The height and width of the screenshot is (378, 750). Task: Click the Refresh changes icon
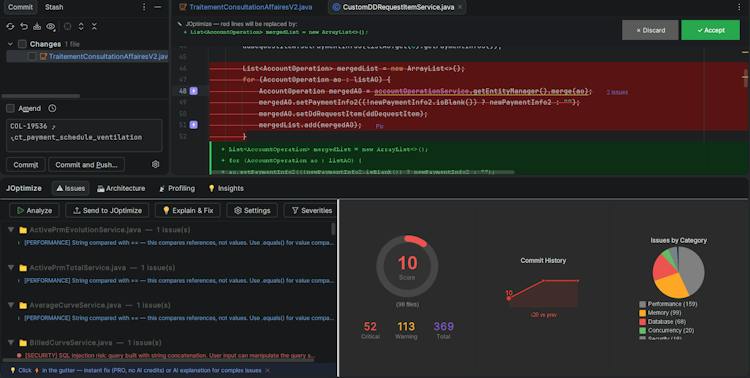click(10, 26)
